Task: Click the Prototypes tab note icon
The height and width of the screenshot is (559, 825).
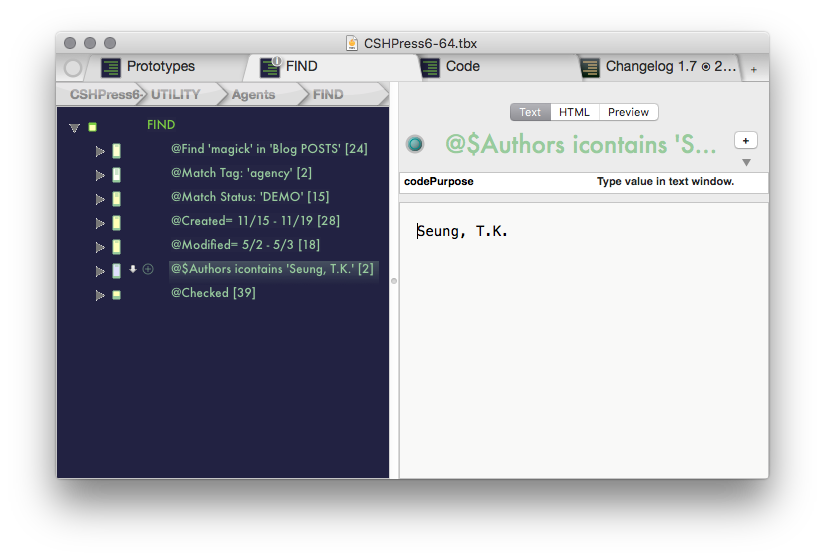Action: pos(110,67)
